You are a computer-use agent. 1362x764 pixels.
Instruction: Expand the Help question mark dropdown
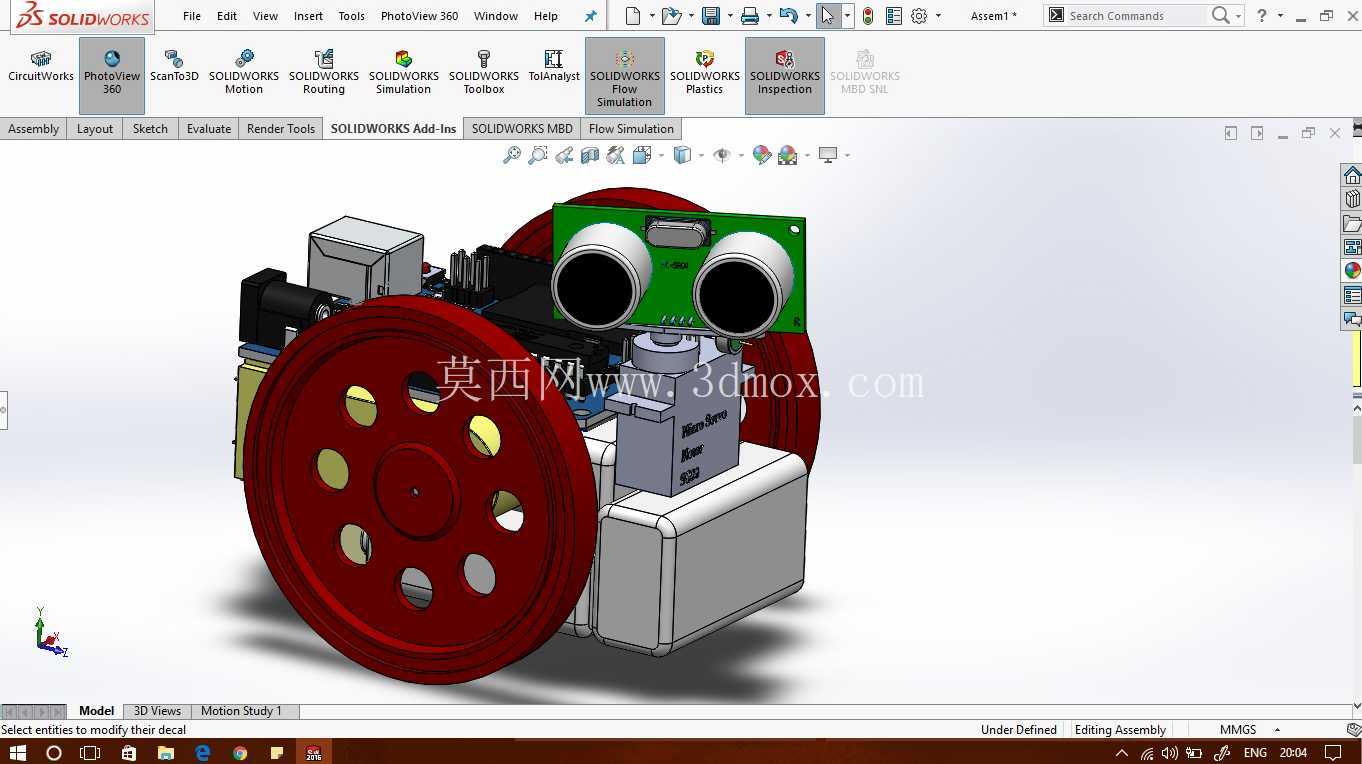pyautogui.click(x=1280, y=16)
